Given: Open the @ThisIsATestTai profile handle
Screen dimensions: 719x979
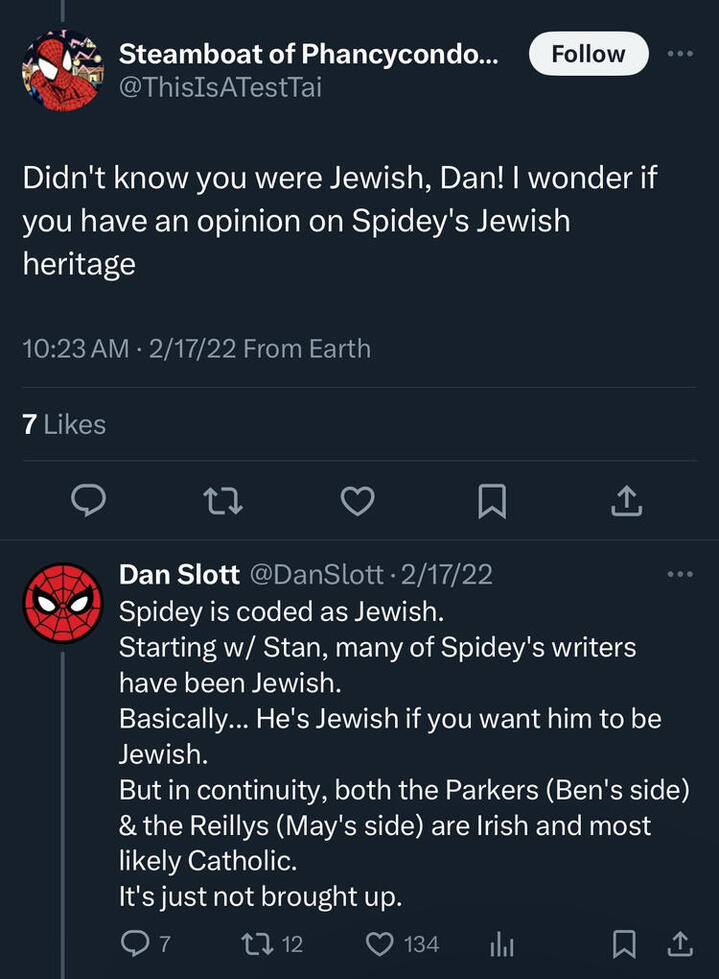Looking at the screenshot, I should tap(220, 88).
